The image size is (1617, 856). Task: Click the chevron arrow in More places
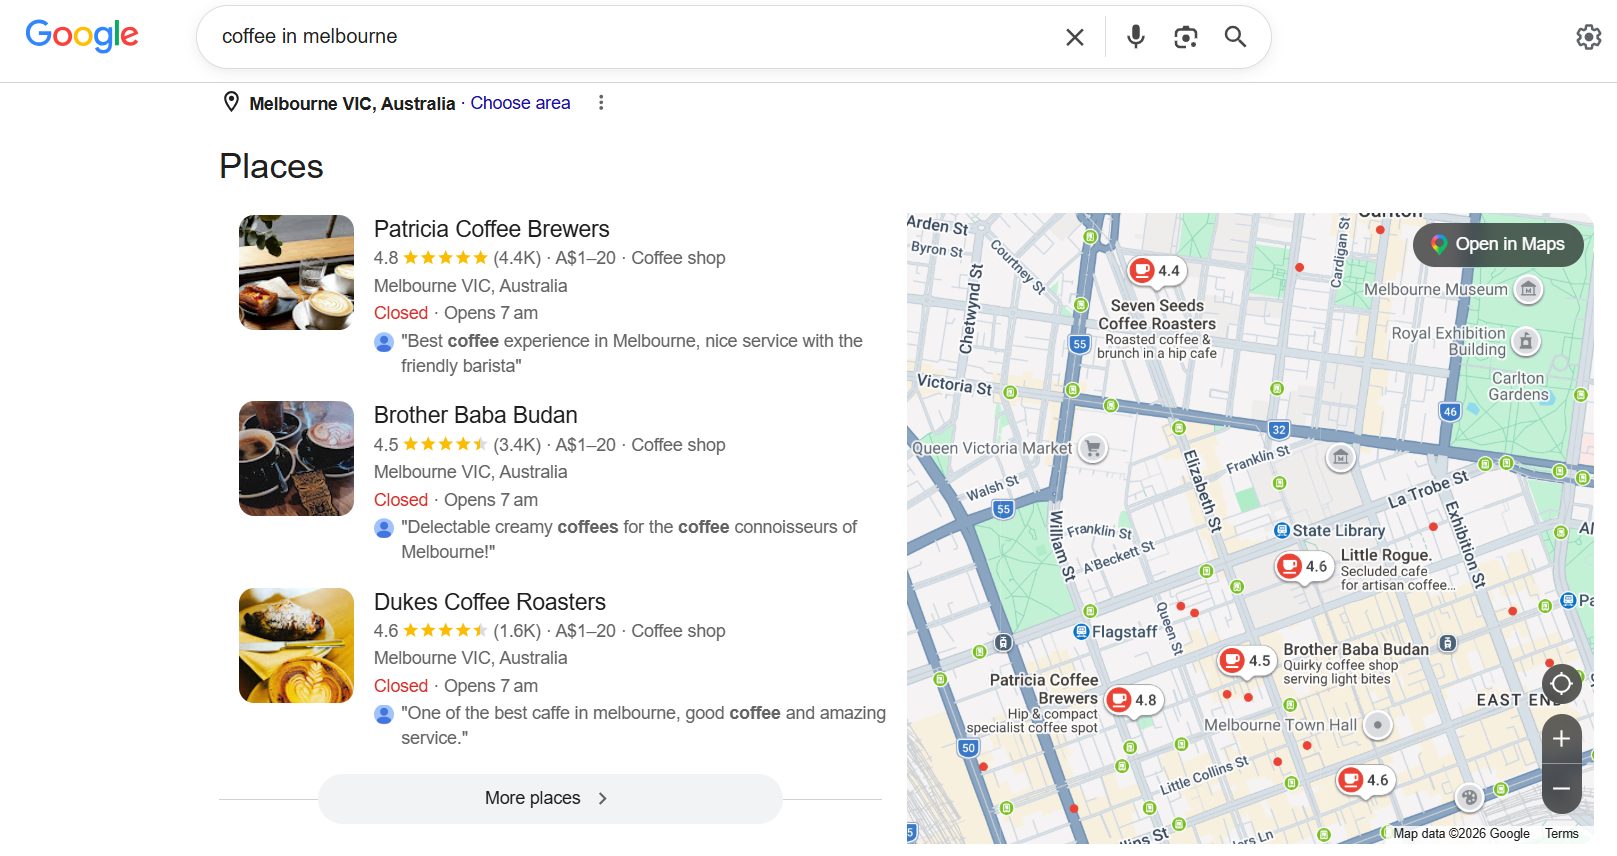pos(602,798)
